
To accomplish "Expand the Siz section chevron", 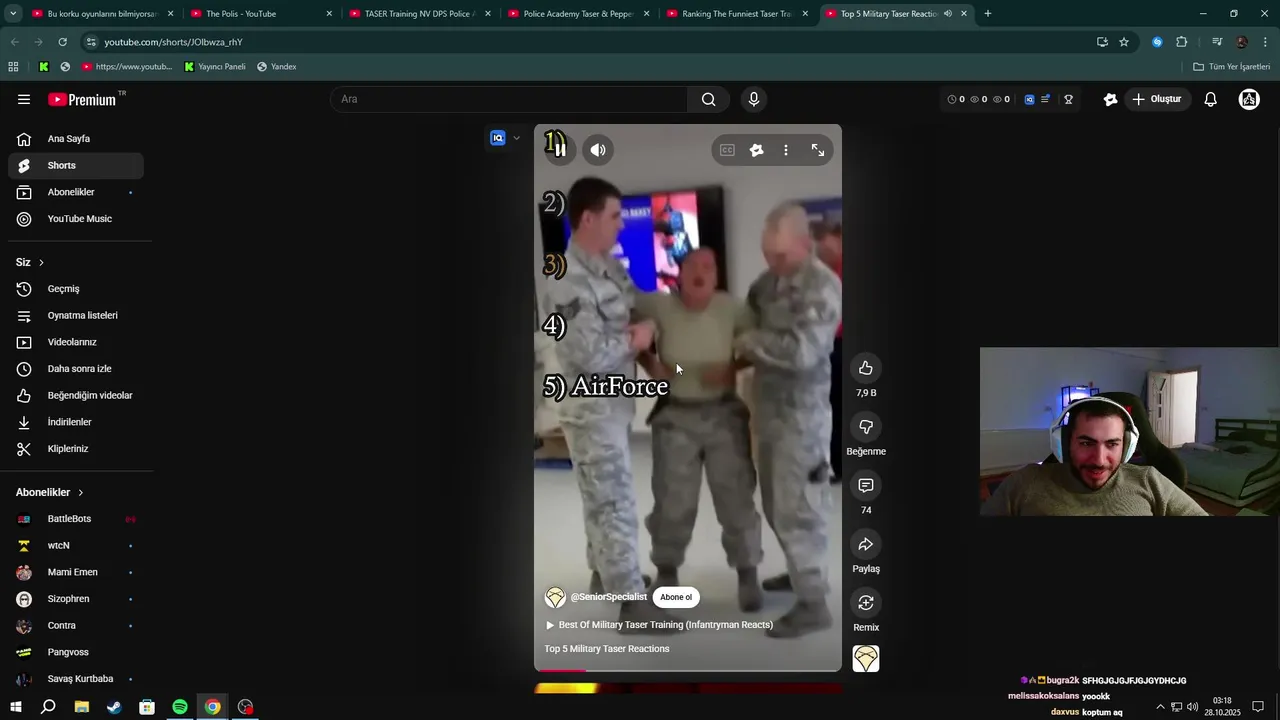I will (41, 262).
